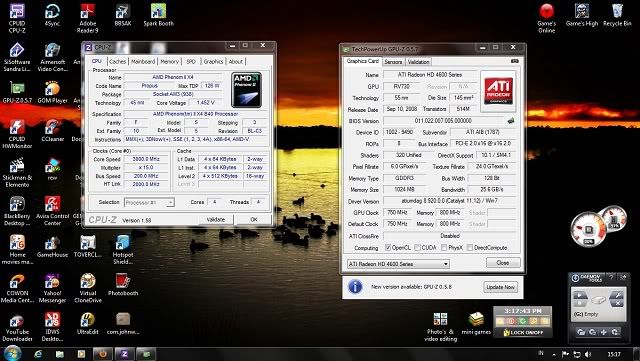Viewport: 640px width, 361px height.
Task: Open the Windows Start menu
Action: [x=12, y=354]
